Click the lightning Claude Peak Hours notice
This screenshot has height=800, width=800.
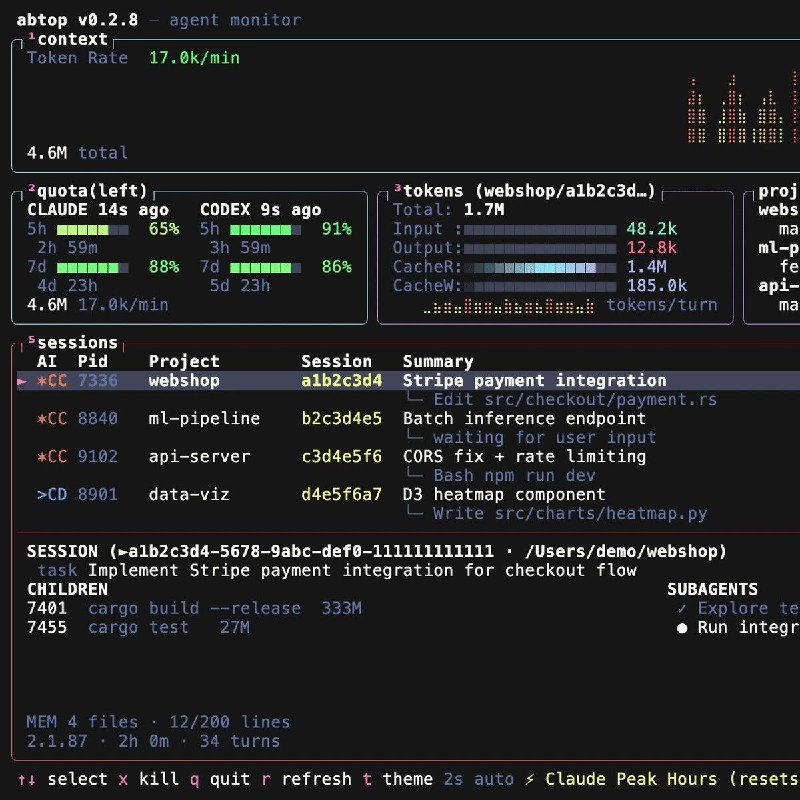tap(662, 779)
